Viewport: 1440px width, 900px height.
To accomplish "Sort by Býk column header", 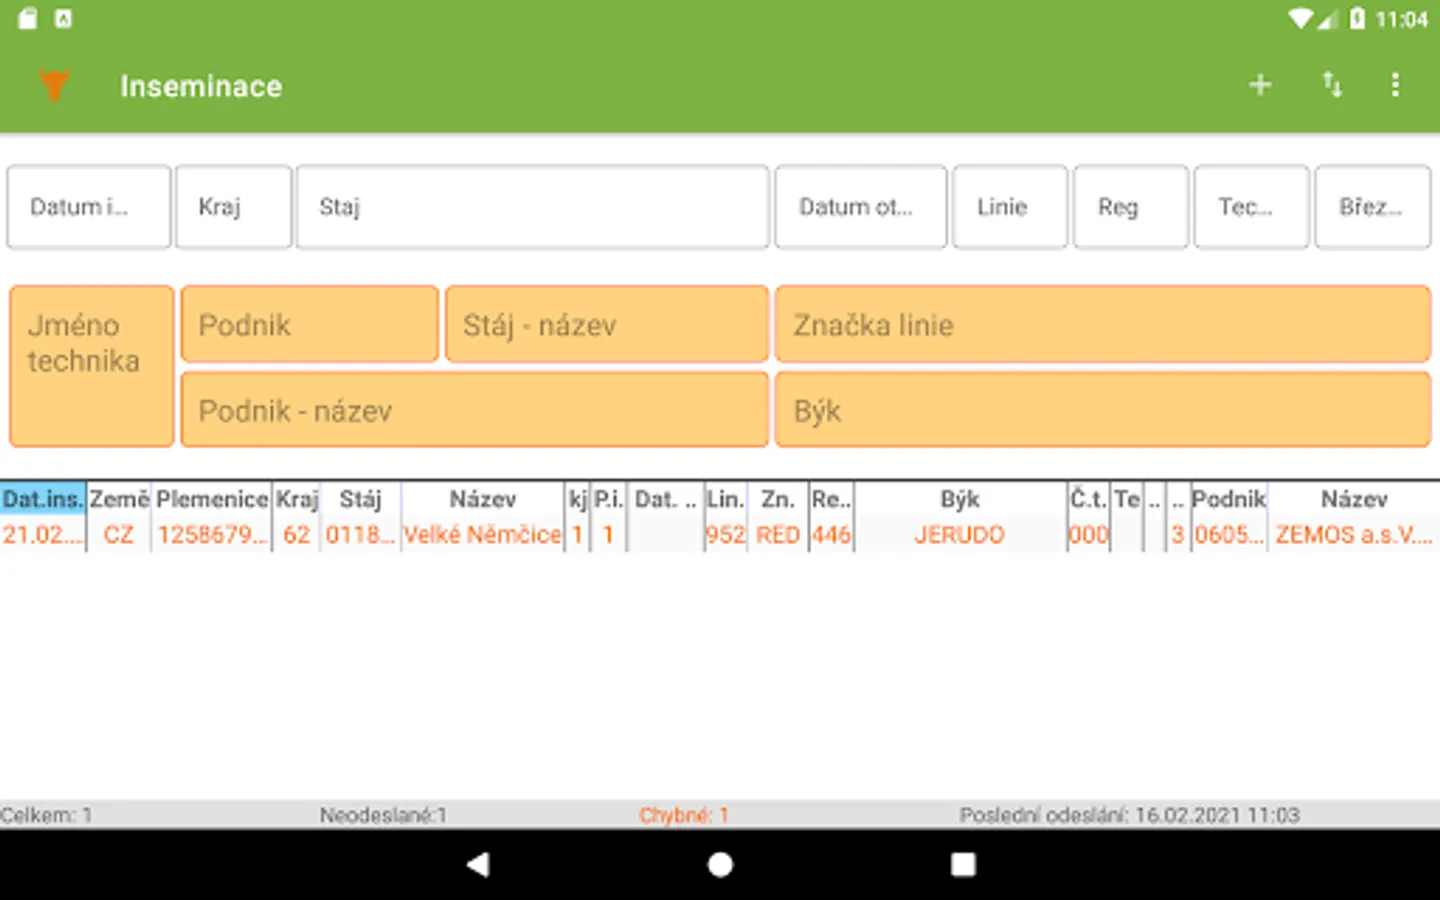I will point(960,499).
